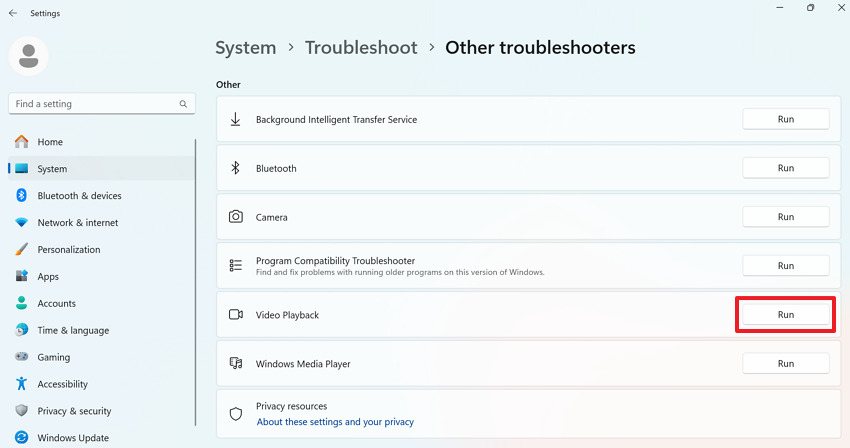Run the Camera troubleshooter
Image resolution: width=850 pixels, height=448 pixels.
click(x=785, y=217)
